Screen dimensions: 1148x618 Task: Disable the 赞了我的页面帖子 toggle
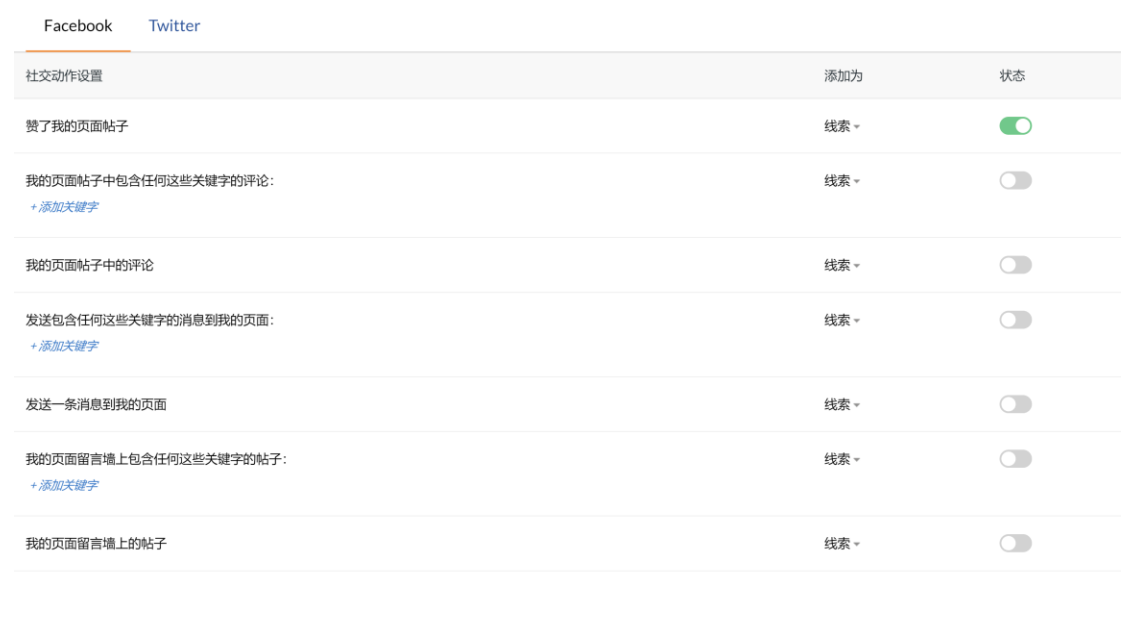[x=1015, y=126]
